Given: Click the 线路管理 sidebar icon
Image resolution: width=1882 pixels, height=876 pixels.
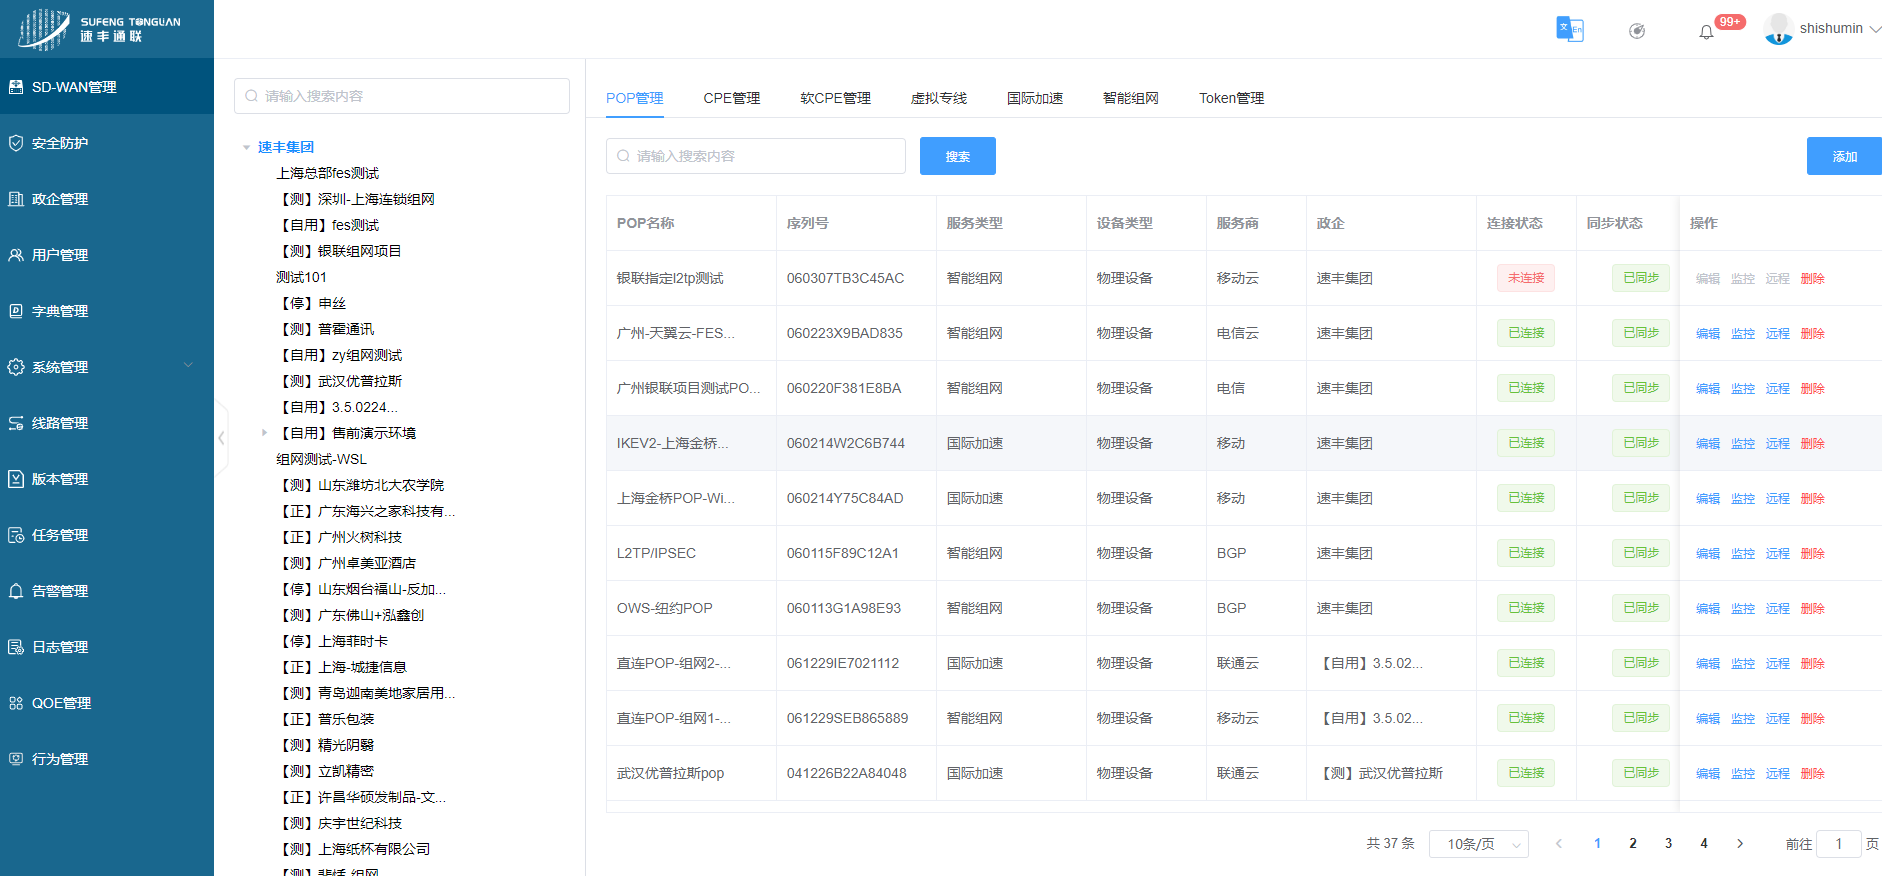Looking at the screenshot, I should (x=16, y=423).
